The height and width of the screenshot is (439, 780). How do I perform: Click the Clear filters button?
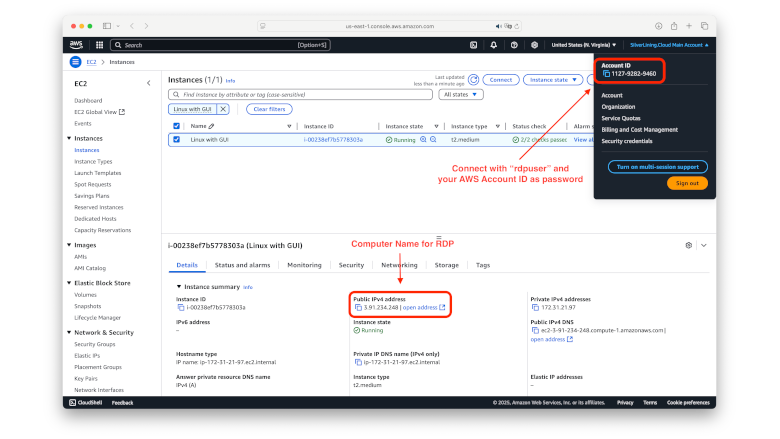(x=269, y=109)
